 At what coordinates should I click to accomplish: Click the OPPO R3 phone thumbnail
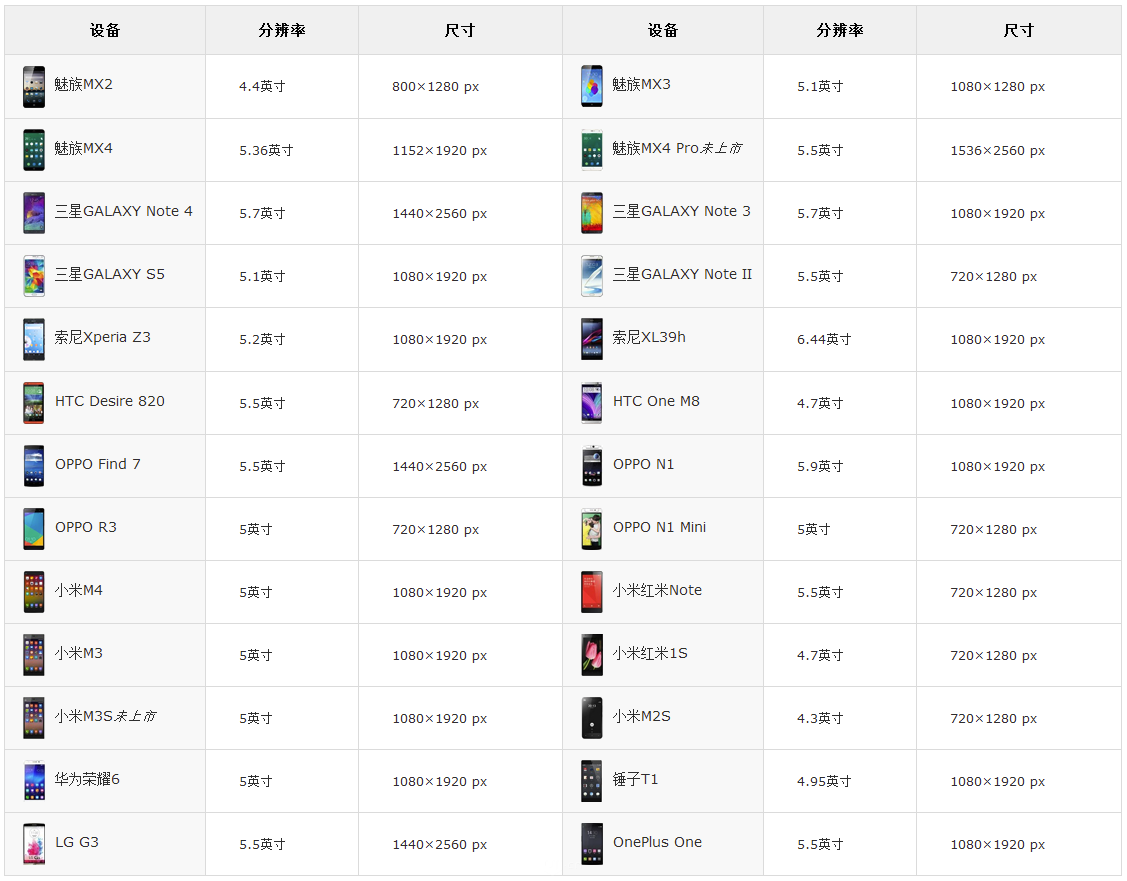(x=34, y=530)
